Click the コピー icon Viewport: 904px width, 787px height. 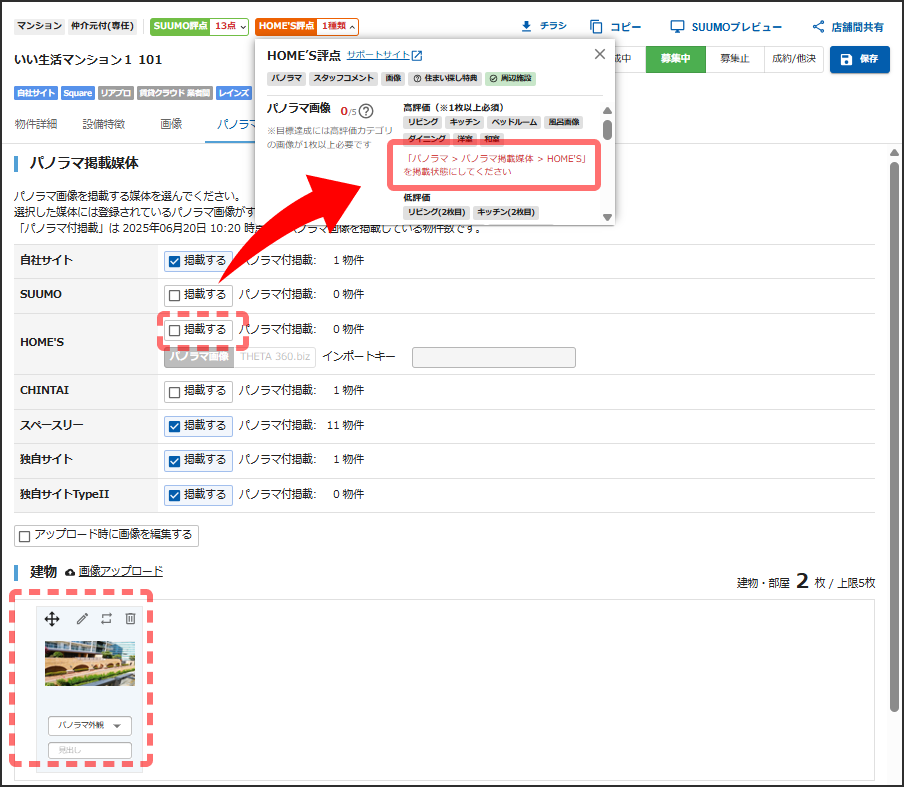coord(596,27)
